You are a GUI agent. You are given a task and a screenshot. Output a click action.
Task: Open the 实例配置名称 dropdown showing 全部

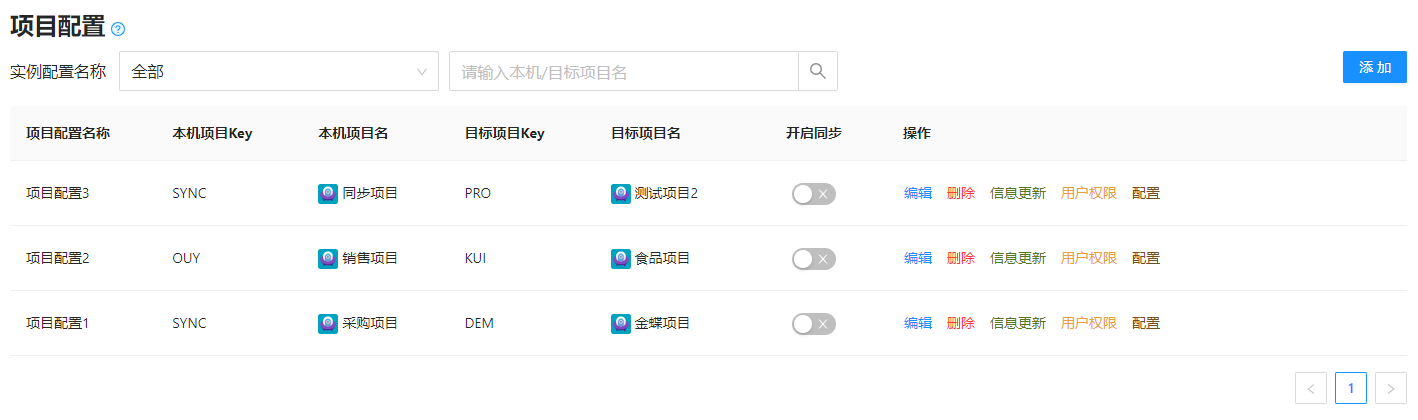click(x=278, y=71)
